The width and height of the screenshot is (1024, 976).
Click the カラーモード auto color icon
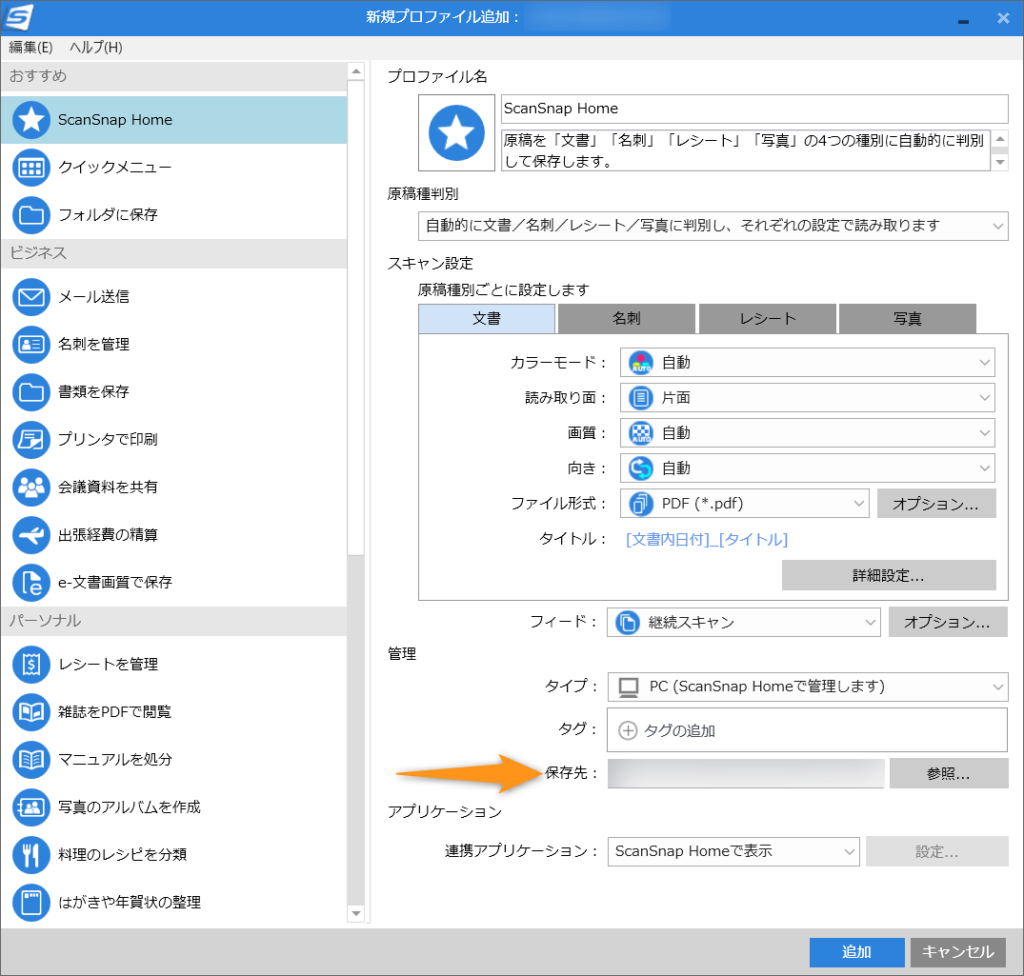[641, 363]
